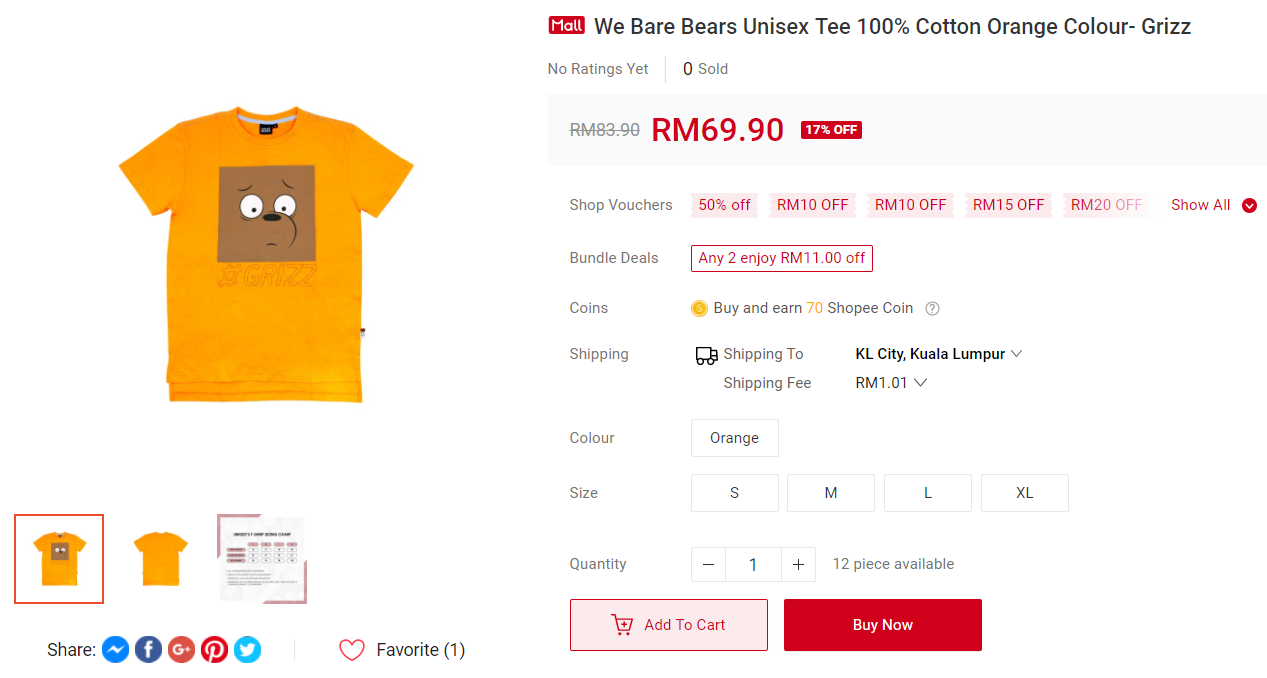Share product on Facebook icon

point(148,650)
